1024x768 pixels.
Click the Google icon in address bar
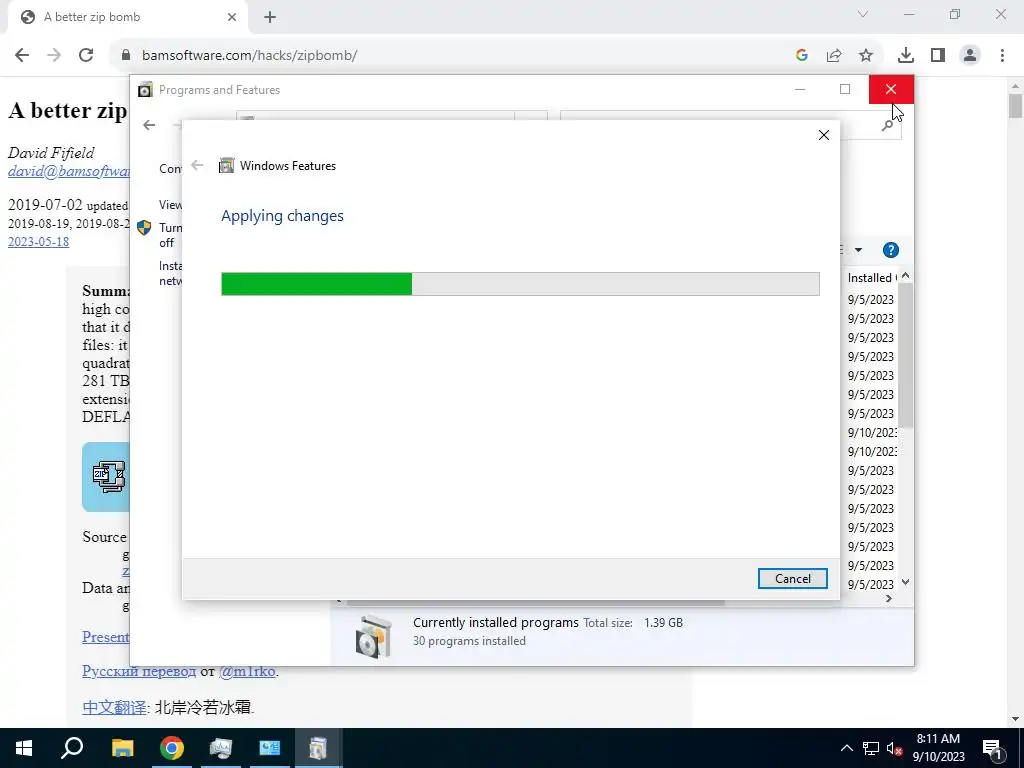(802, 56)
